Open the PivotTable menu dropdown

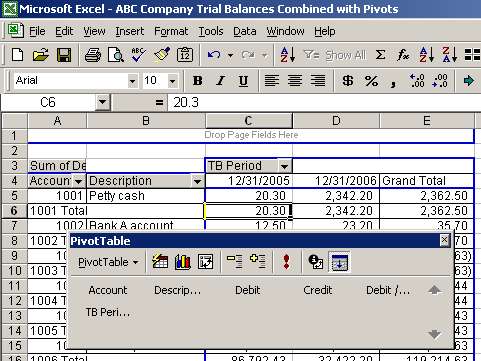click(x=108, y=262)
